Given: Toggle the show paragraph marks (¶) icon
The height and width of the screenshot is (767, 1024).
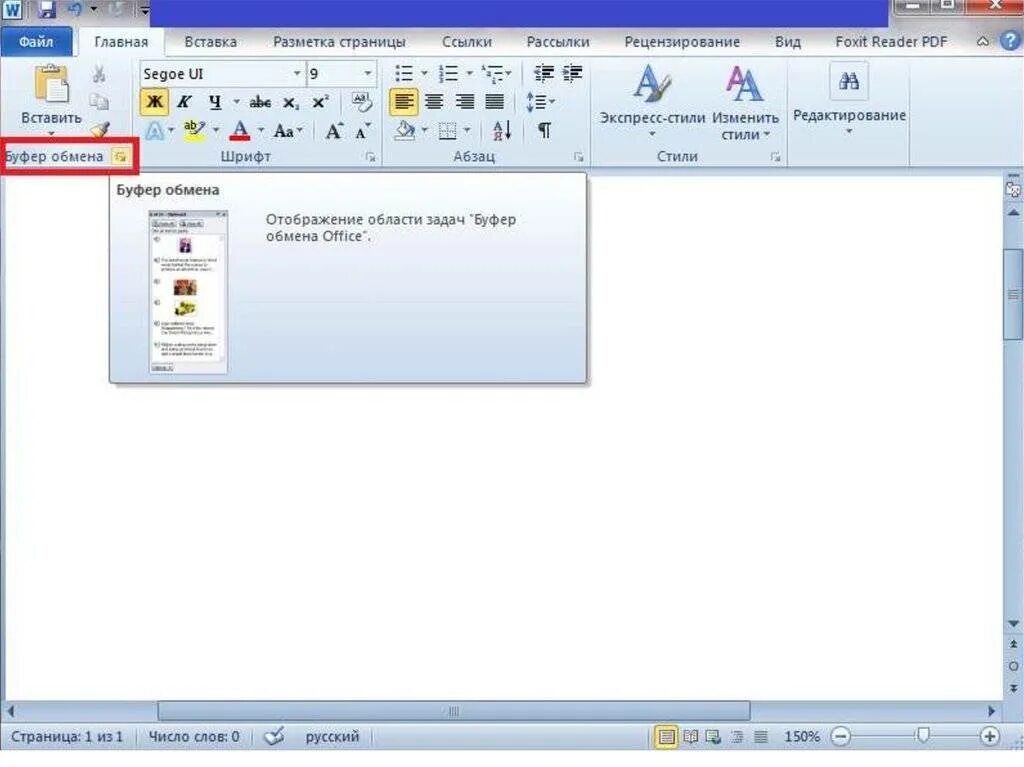Looking at the screenshot, I should (x=544, y=131).
